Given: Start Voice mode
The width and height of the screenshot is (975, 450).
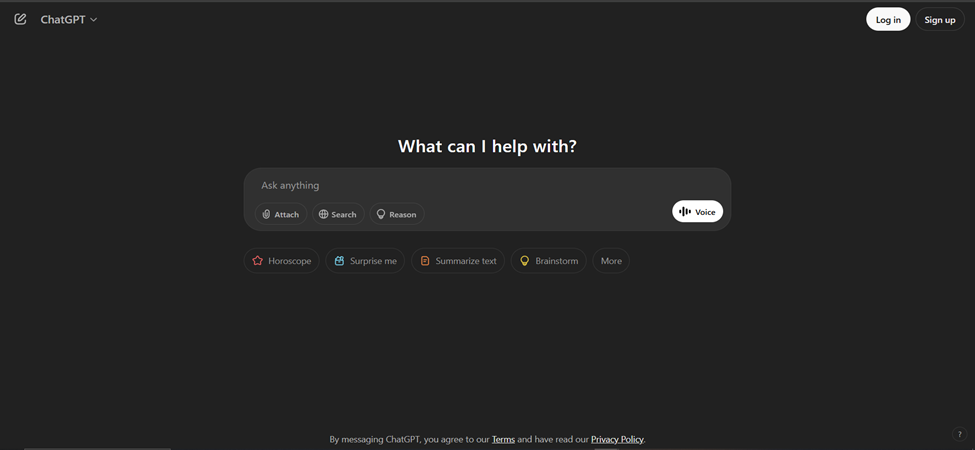Looking at the screenshot, I should click(x=697, y=211).
